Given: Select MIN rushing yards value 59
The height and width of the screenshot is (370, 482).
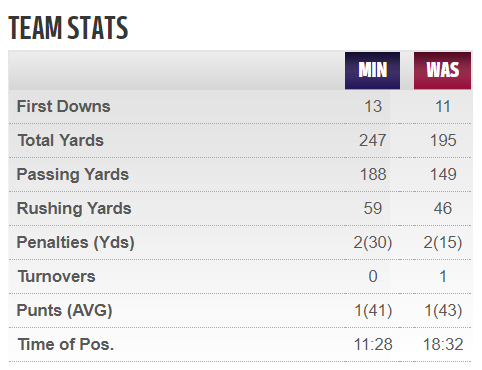Looking at the screenshot, I should [373, 208].
